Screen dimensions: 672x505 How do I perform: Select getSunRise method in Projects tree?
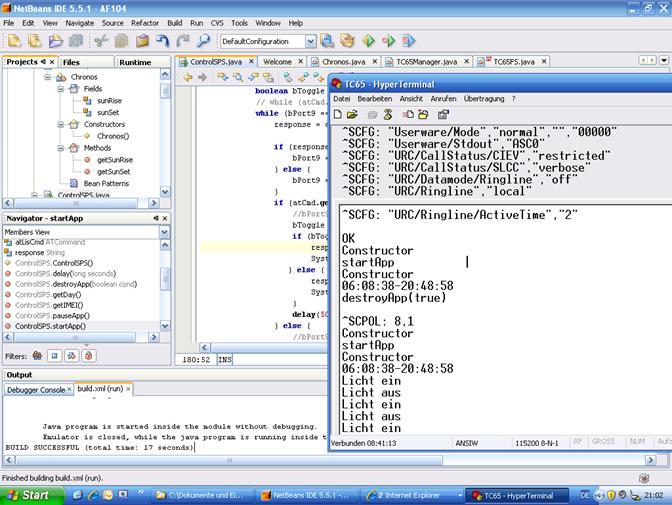pyautogui.click(x=113, y=159)
